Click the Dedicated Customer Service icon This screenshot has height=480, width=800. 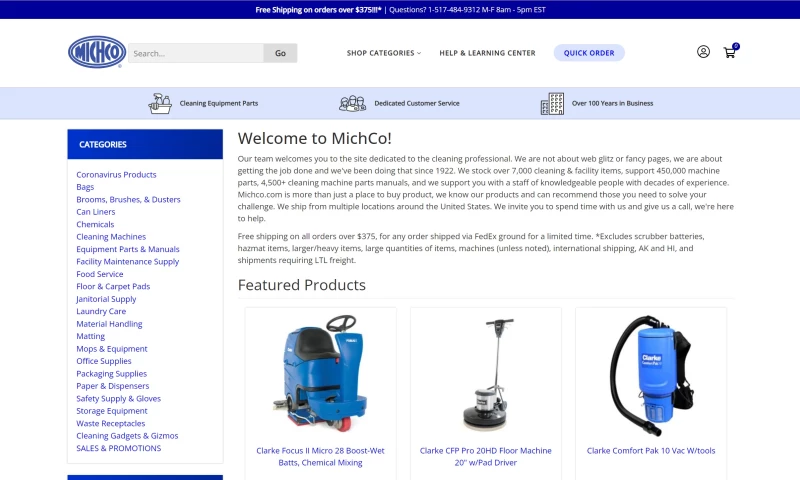[x=352, y=102]
